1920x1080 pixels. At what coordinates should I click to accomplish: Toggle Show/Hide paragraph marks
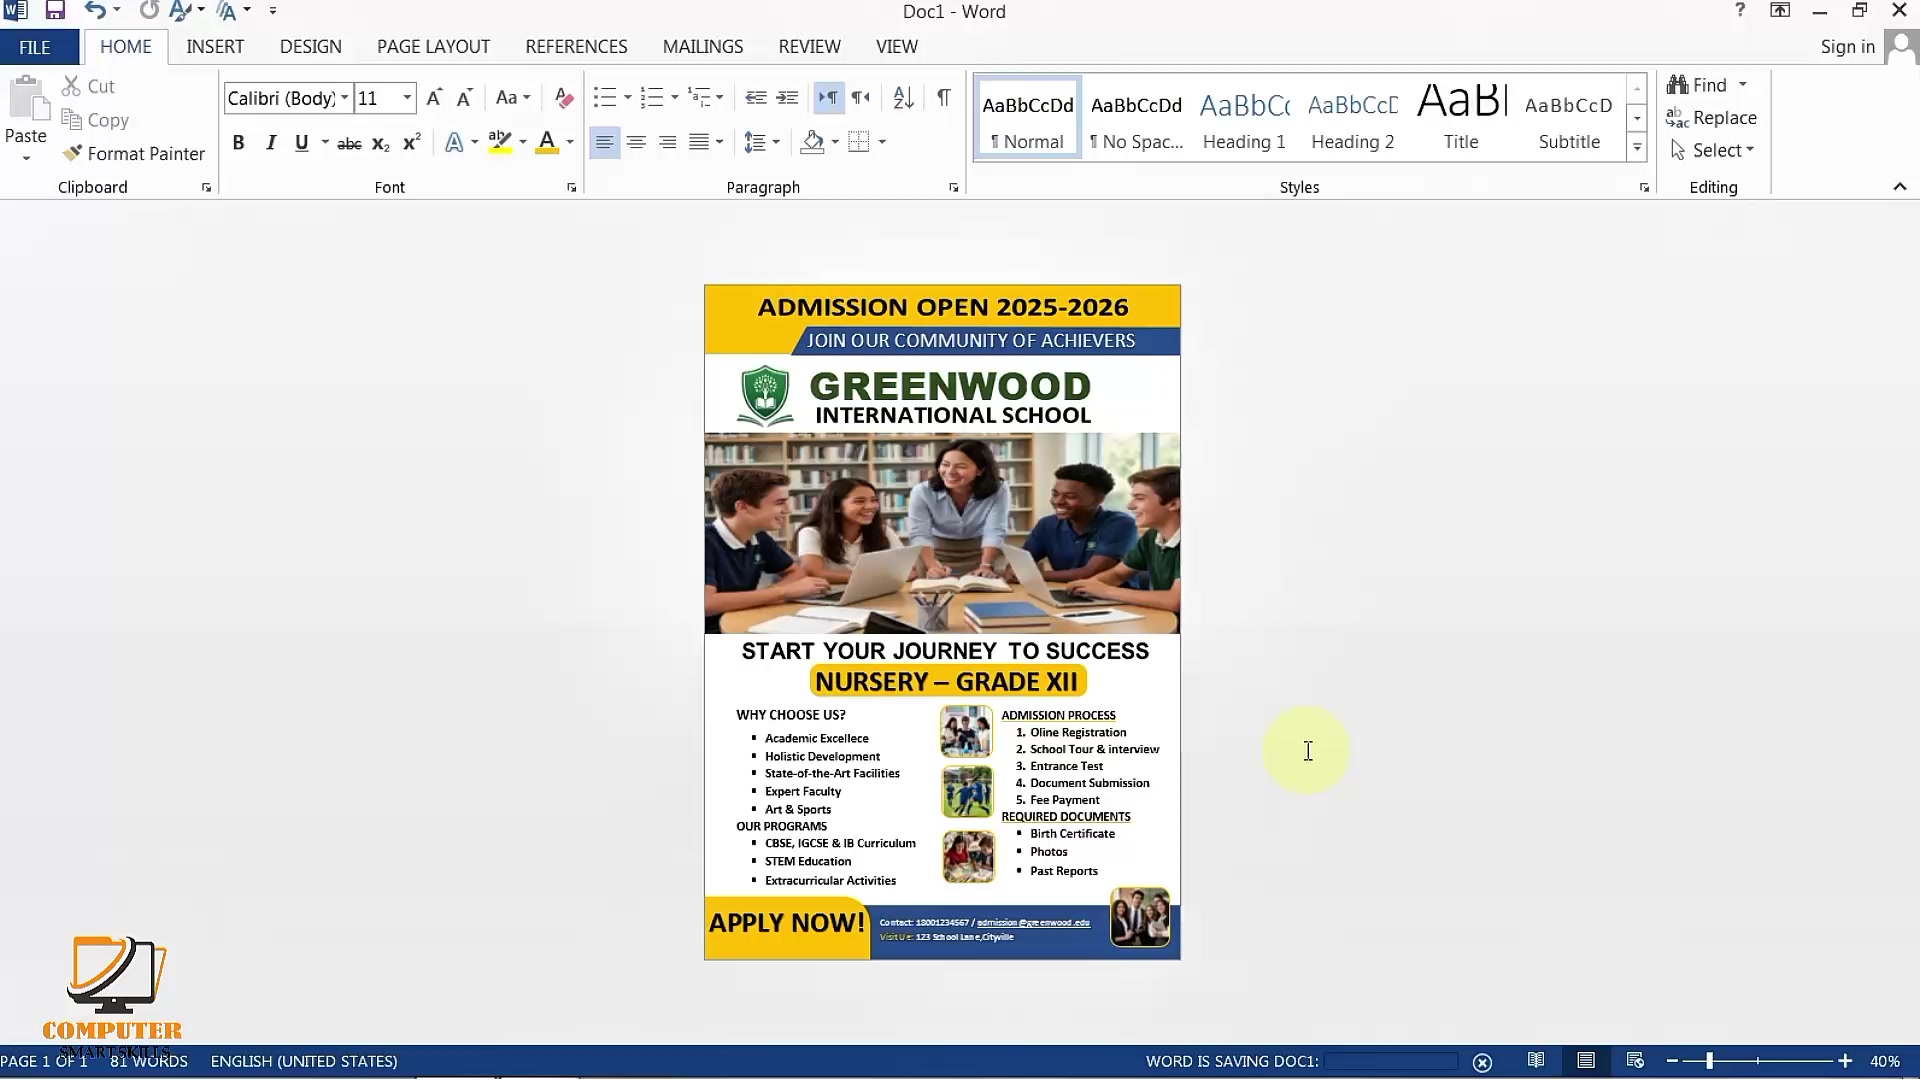click(943, 97)
